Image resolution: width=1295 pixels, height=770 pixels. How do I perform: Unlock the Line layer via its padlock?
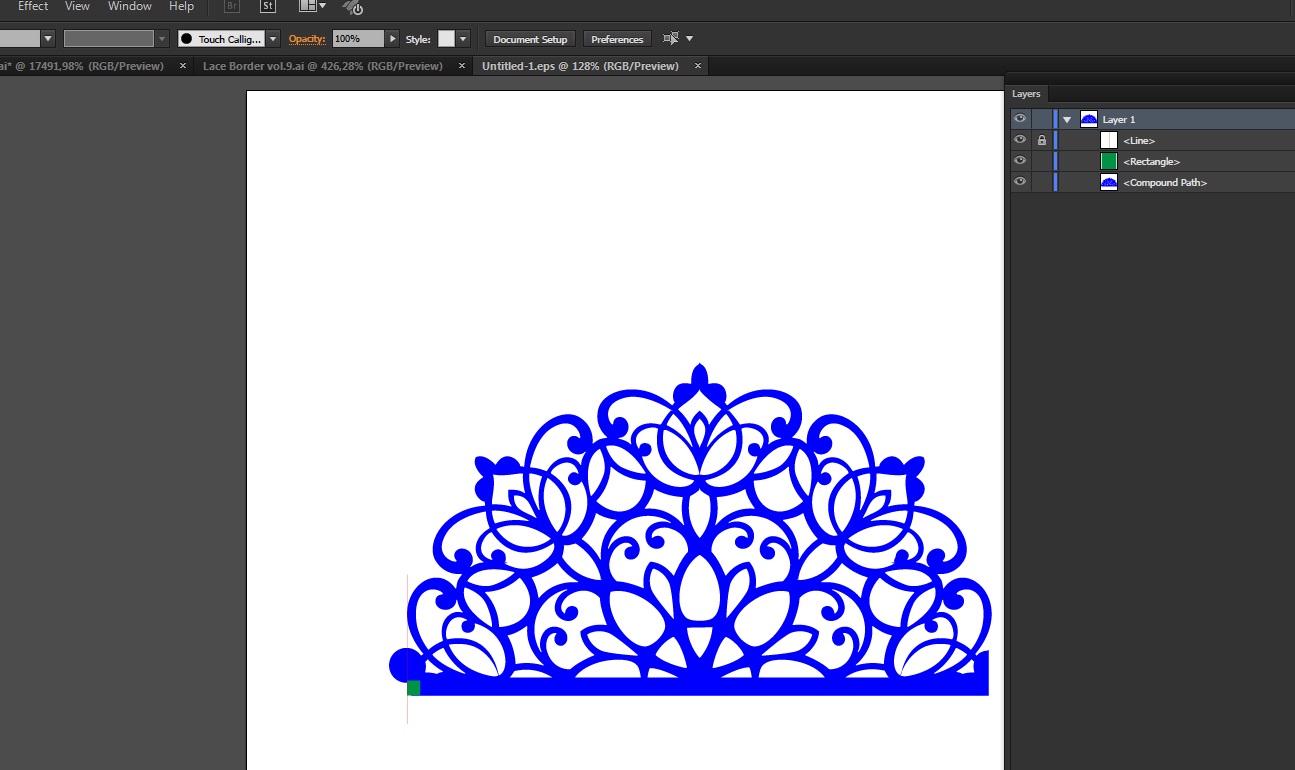coord(1042,141)
